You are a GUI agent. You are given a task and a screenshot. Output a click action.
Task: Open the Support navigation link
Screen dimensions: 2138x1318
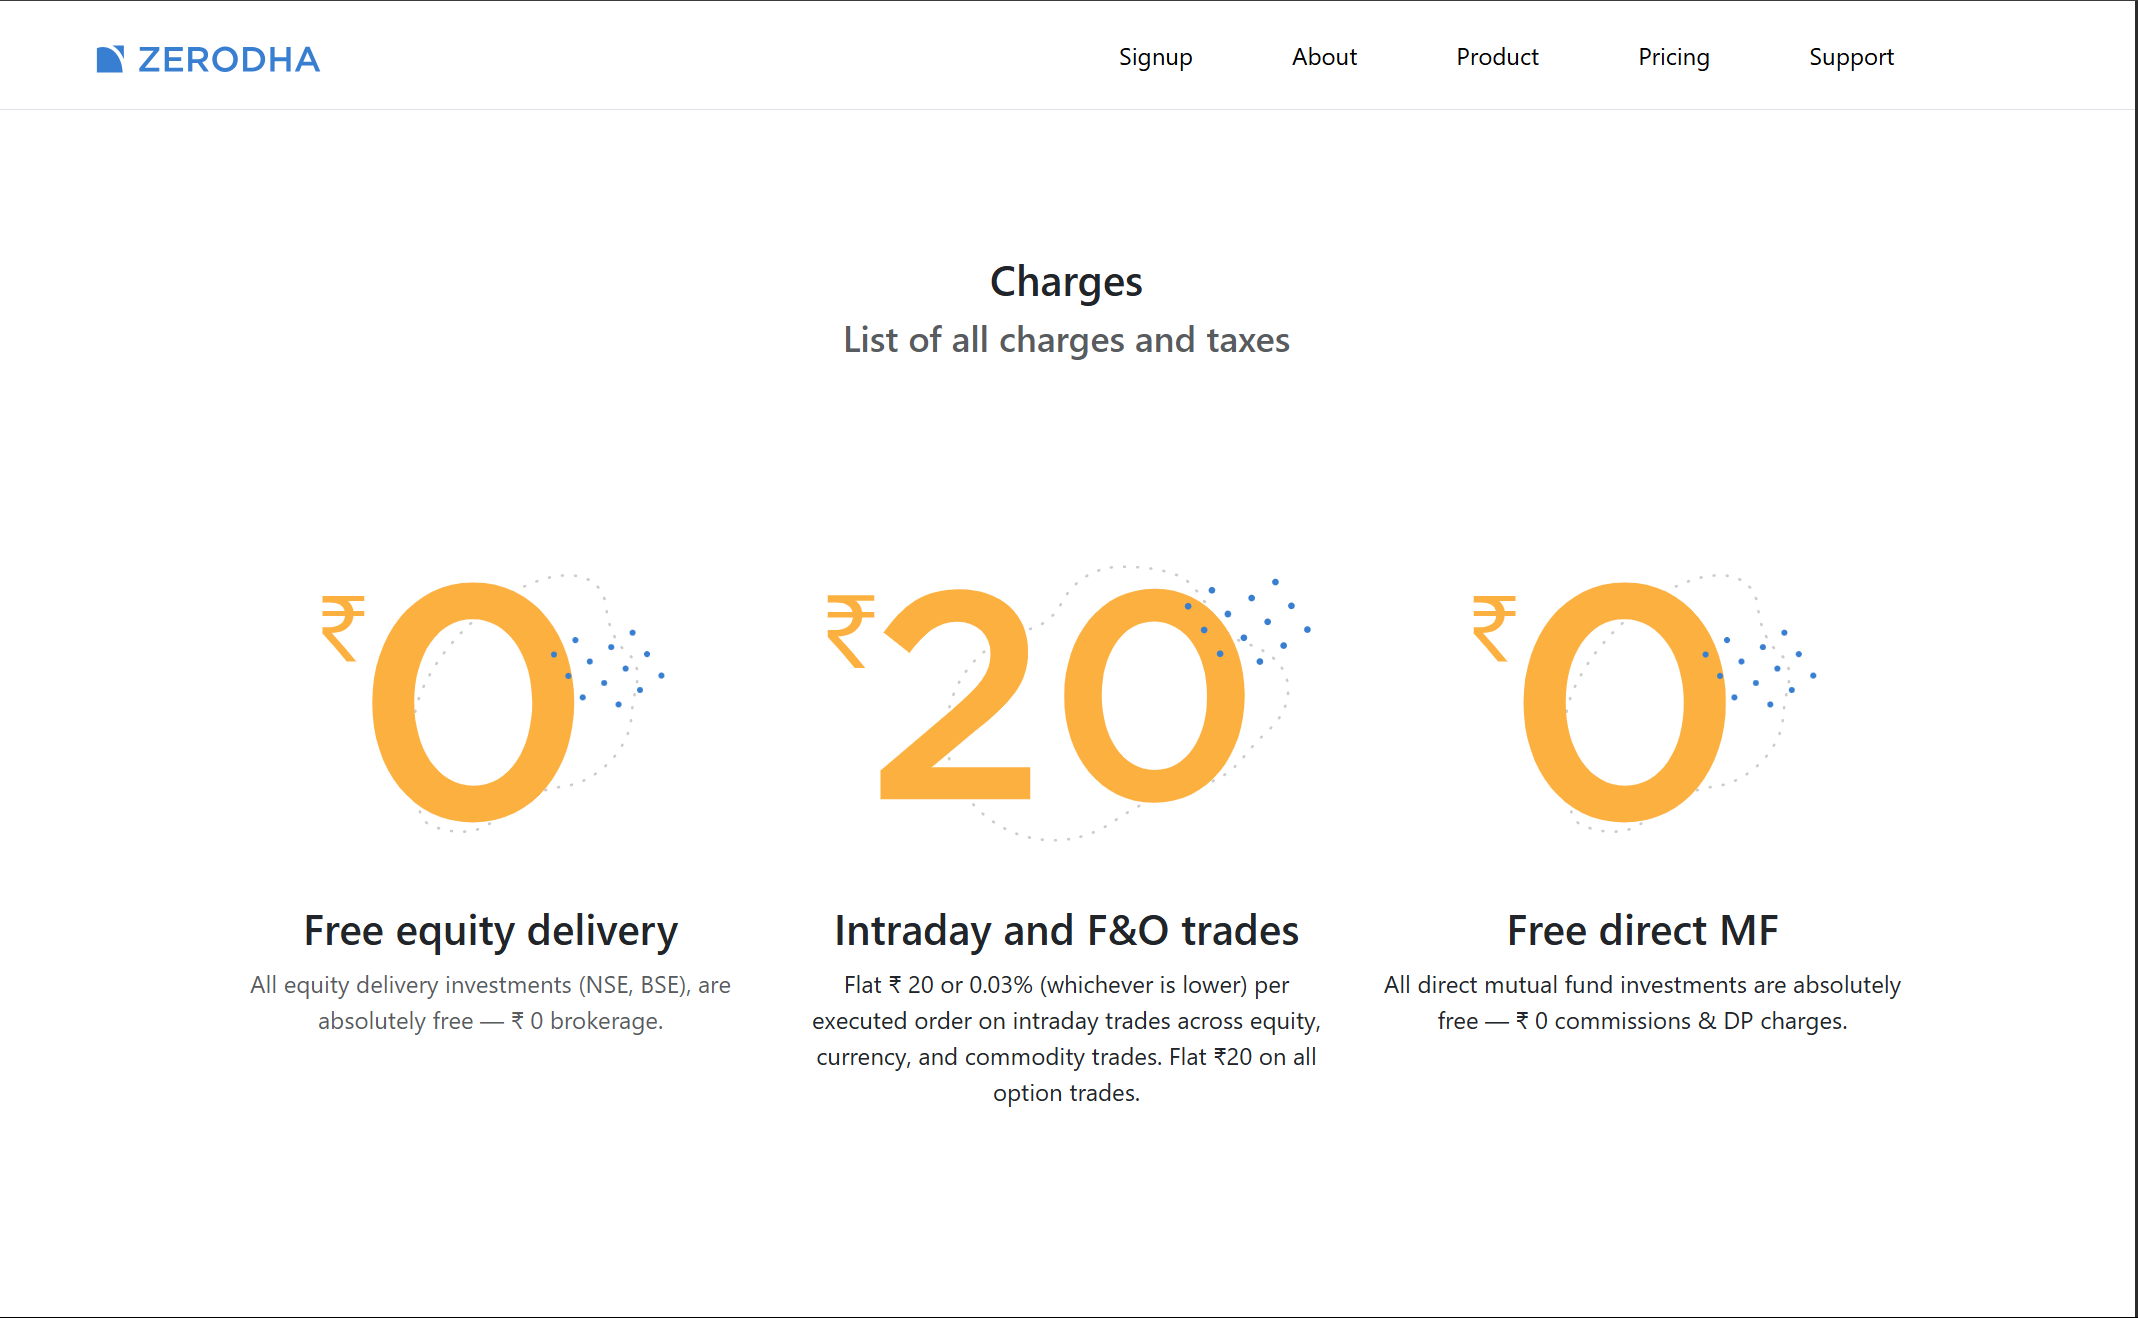tap(1851, 58)
